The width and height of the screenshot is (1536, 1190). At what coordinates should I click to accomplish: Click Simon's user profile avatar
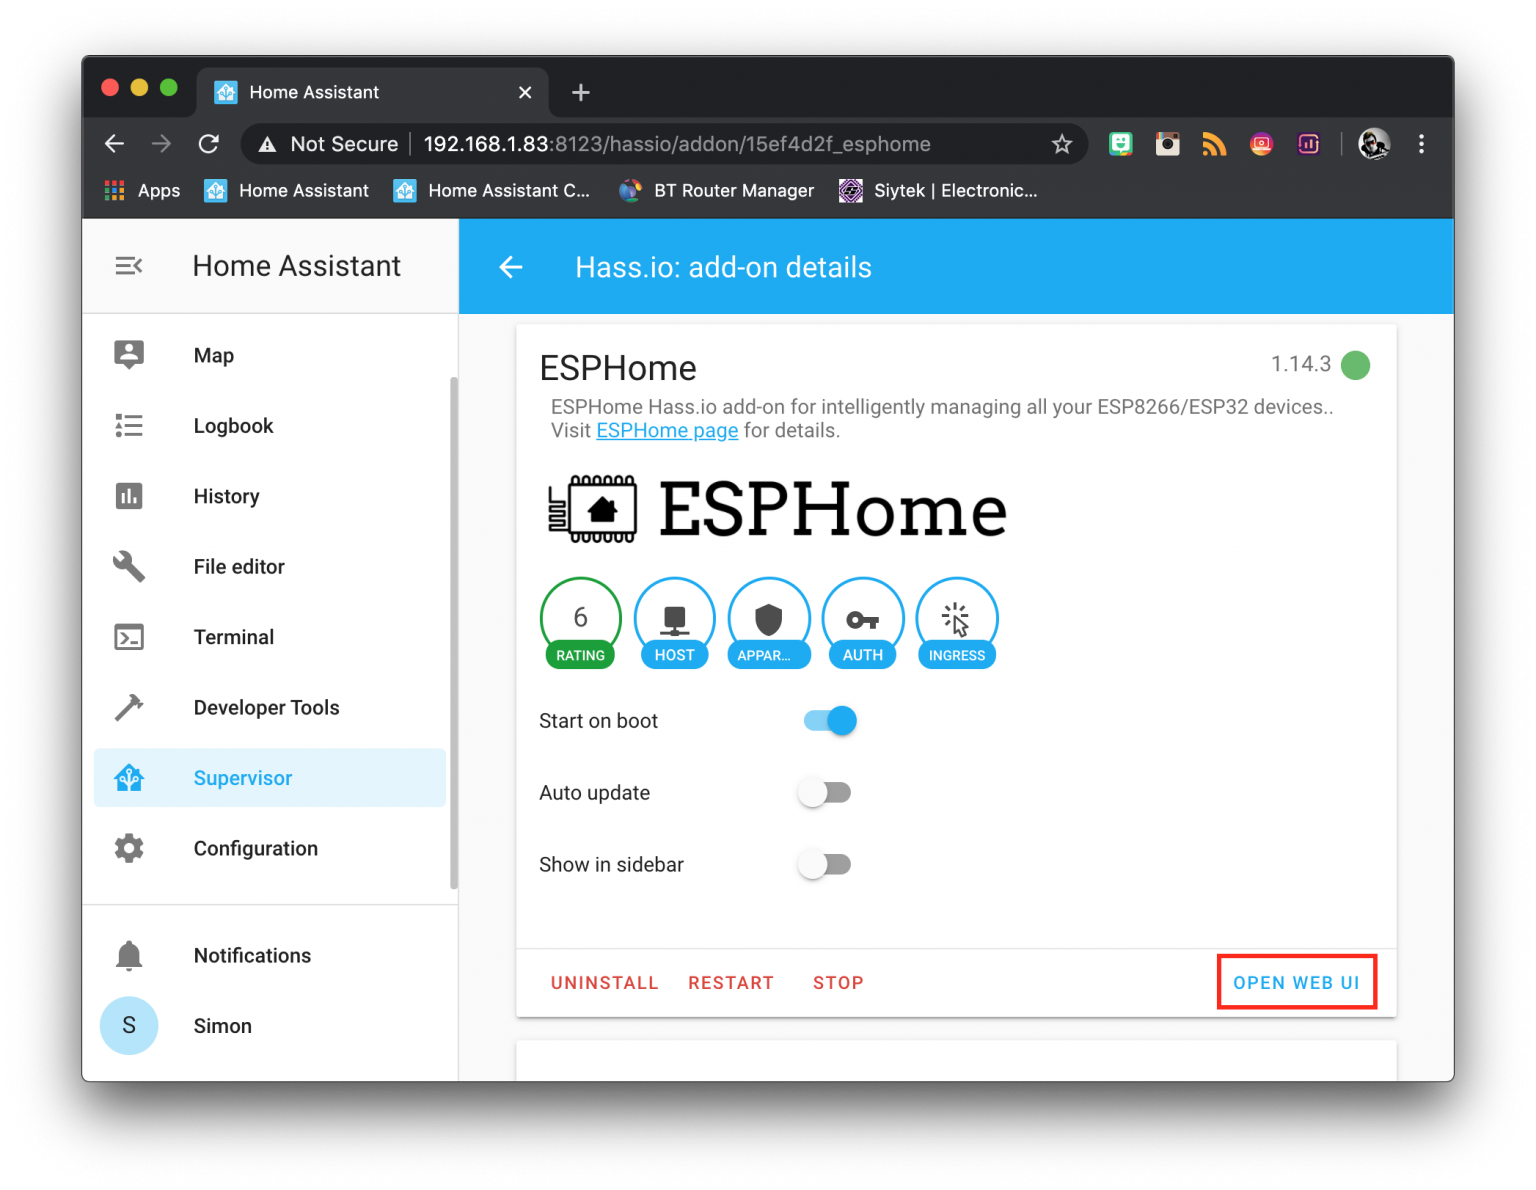[x=128, y=1025]
